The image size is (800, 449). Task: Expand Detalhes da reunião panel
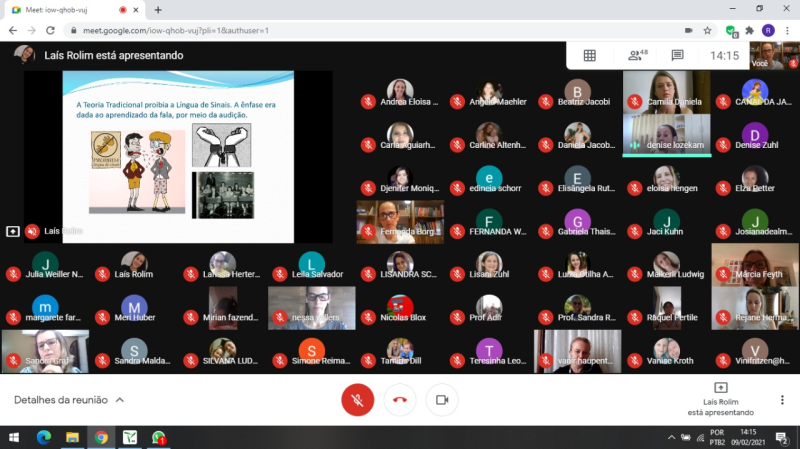[x=69, y=400]
